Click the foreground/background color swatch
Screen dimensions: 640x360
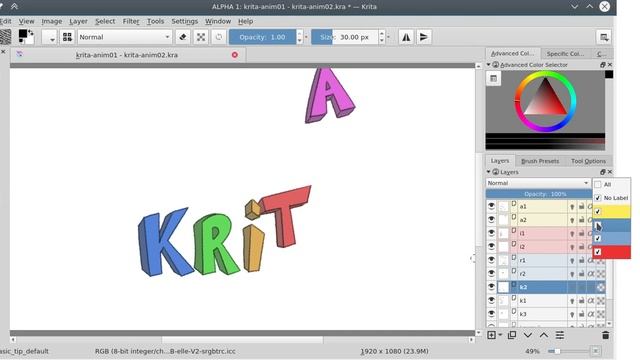26,37
